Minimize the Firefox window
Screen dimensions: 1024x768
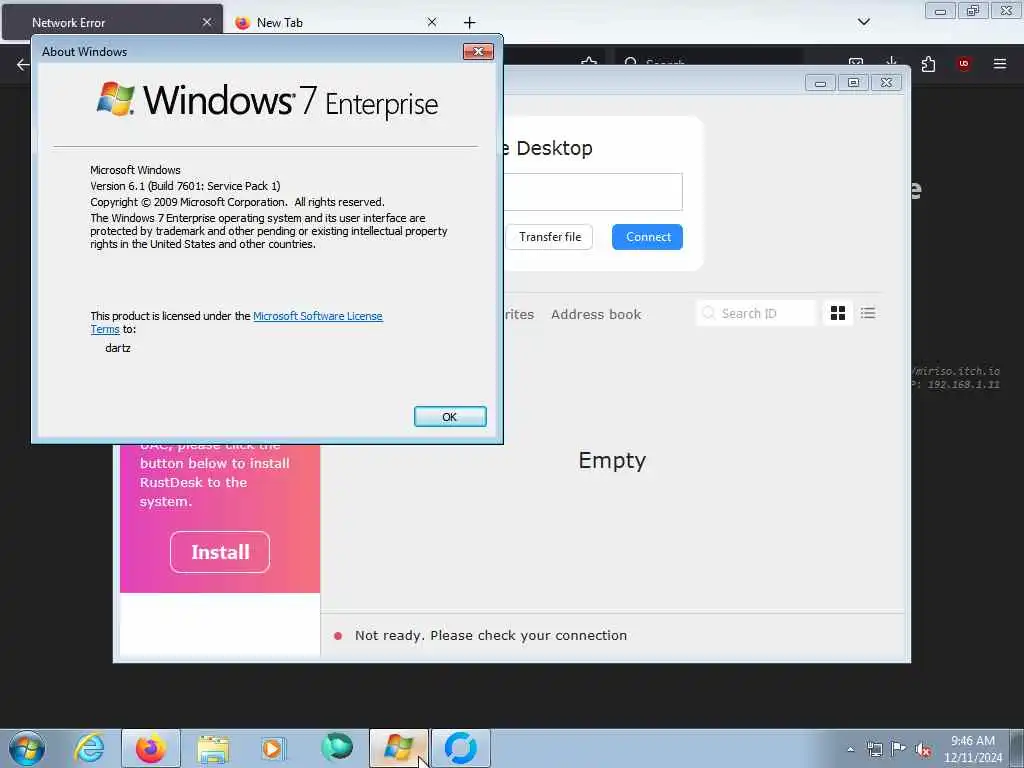tap(940, 11)
